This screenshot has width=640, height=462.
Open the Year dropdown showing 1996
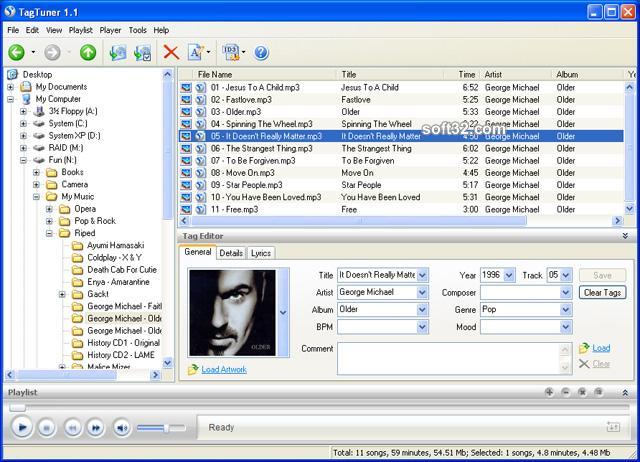(x=509, y=275)
